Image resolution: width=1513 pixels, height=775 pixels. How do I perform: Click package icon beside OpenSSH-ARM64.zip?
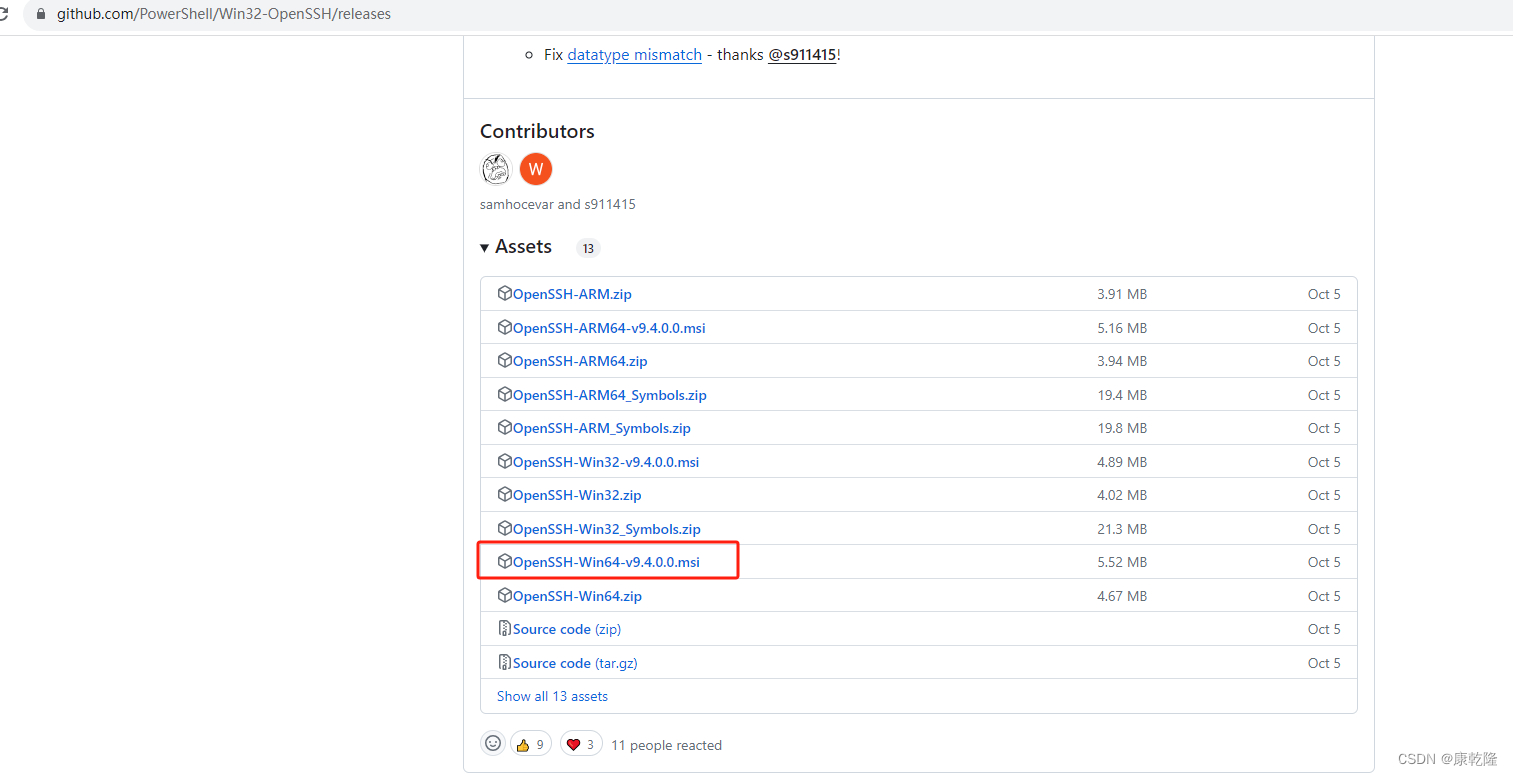[x=505, y=361]
